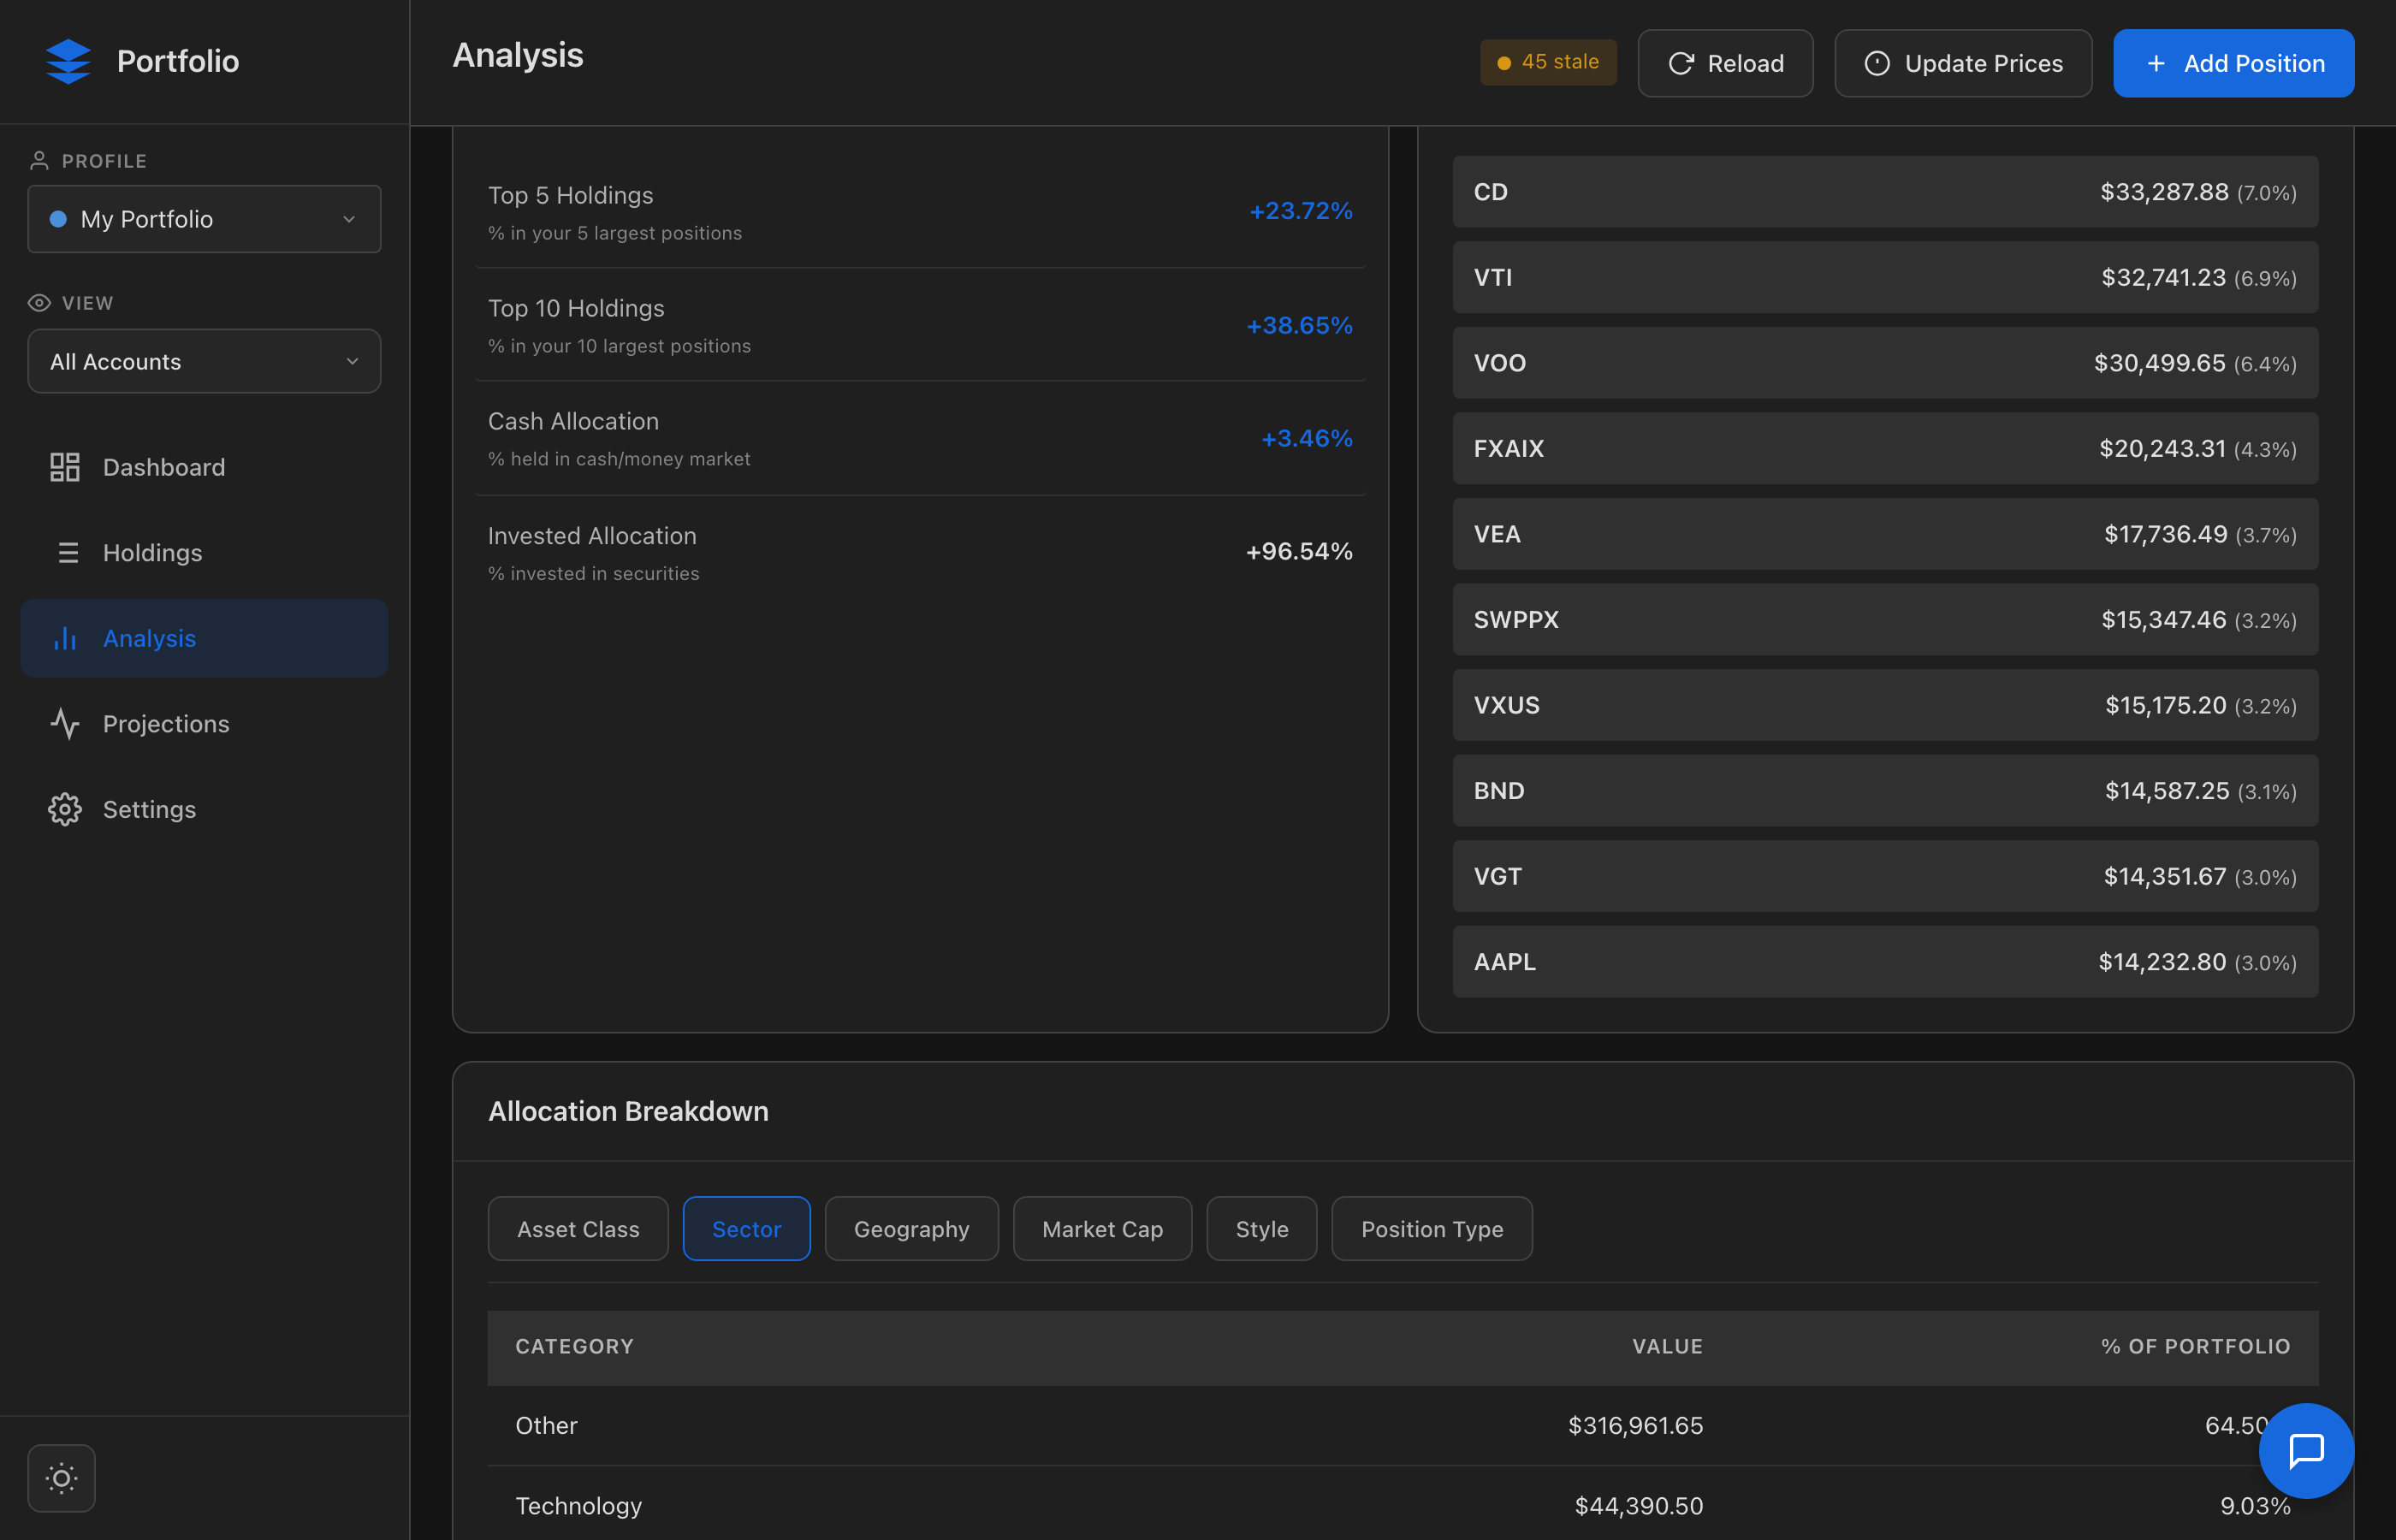
Task: Open the My Portfolio profile dropdown
Action: (x=204, y=219)
